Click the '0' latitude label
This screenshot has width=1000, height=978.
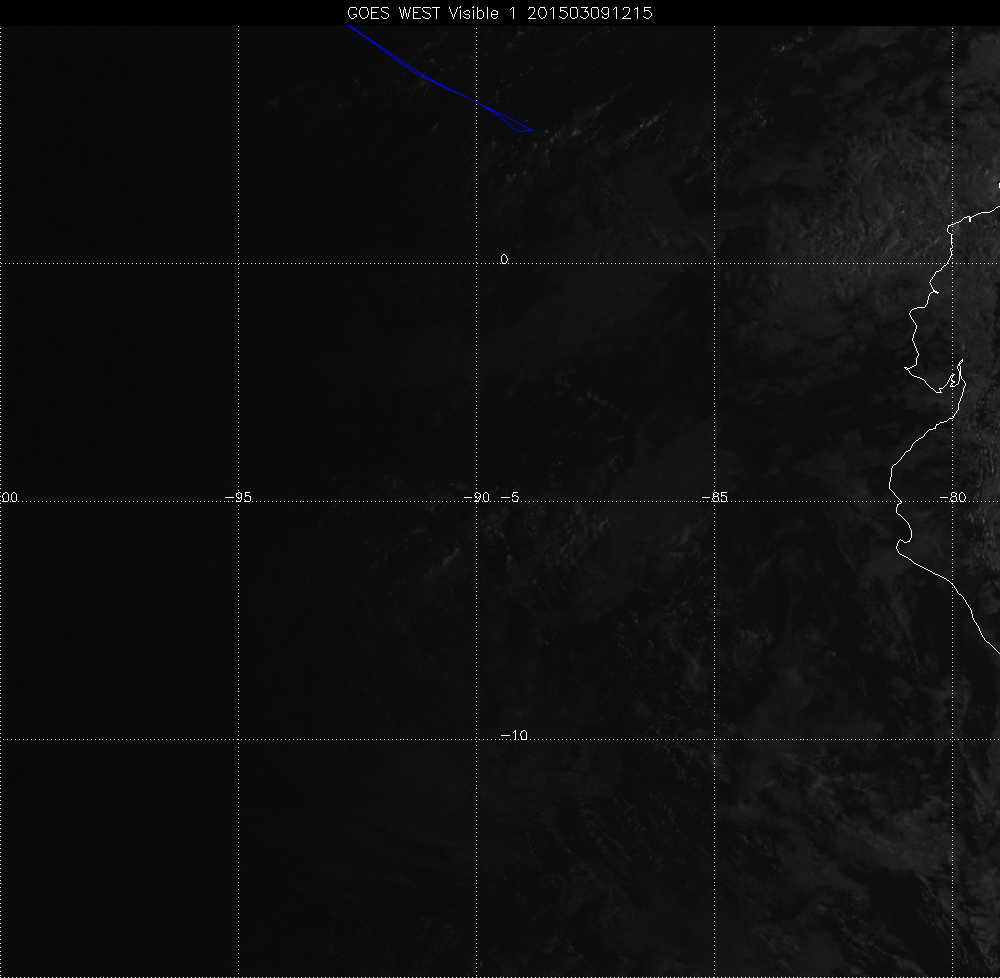coord(504,259)
